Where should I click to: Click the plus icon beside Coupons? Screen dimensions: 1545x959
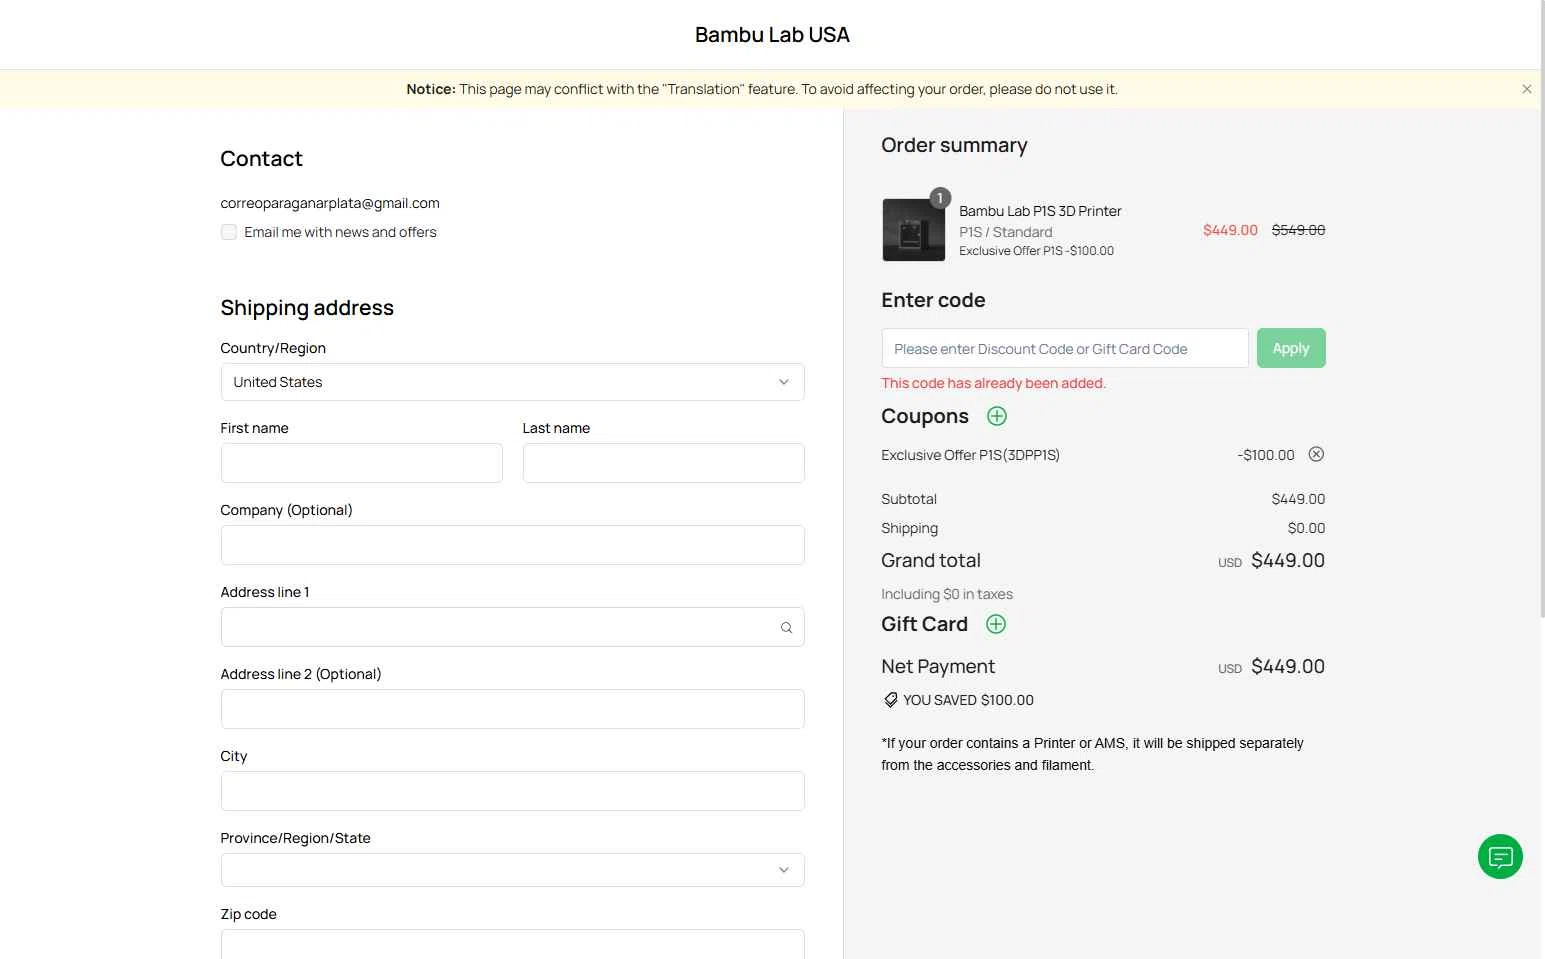[x=997, y=416]
